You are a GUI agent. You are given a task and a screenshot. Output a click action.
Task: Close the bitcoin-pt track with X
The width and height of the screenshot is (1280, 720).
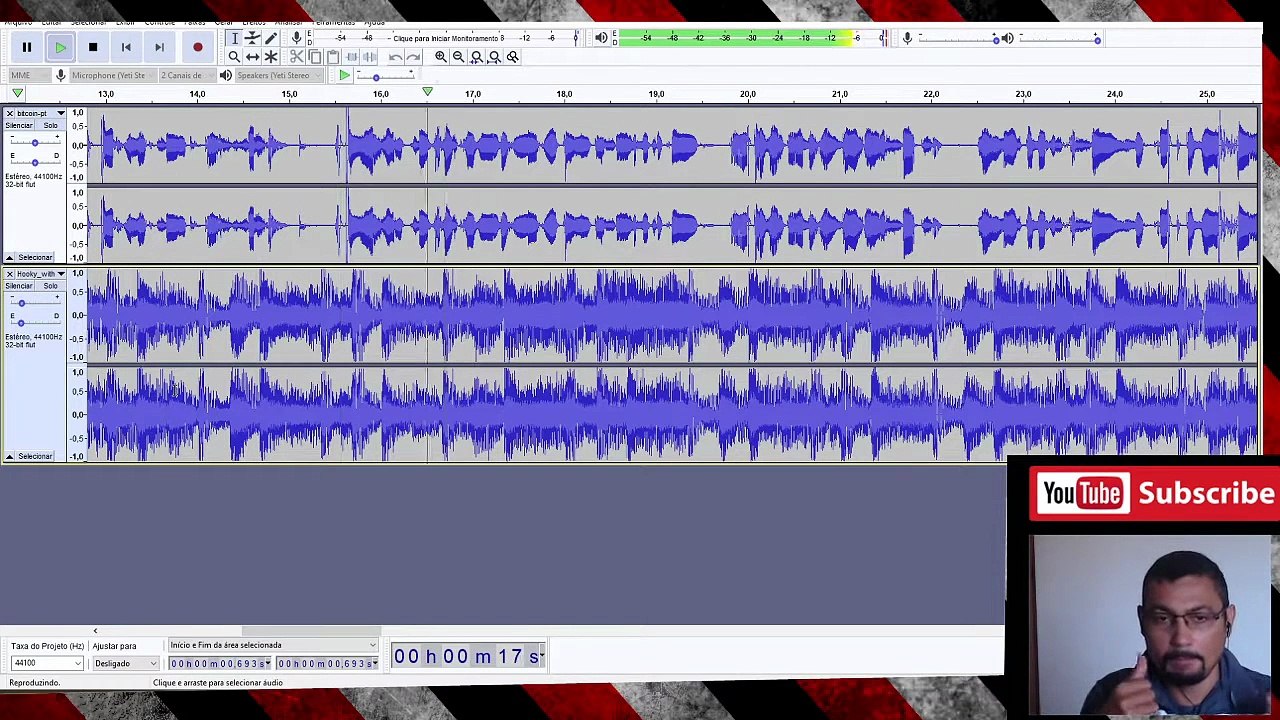(9, 113)
